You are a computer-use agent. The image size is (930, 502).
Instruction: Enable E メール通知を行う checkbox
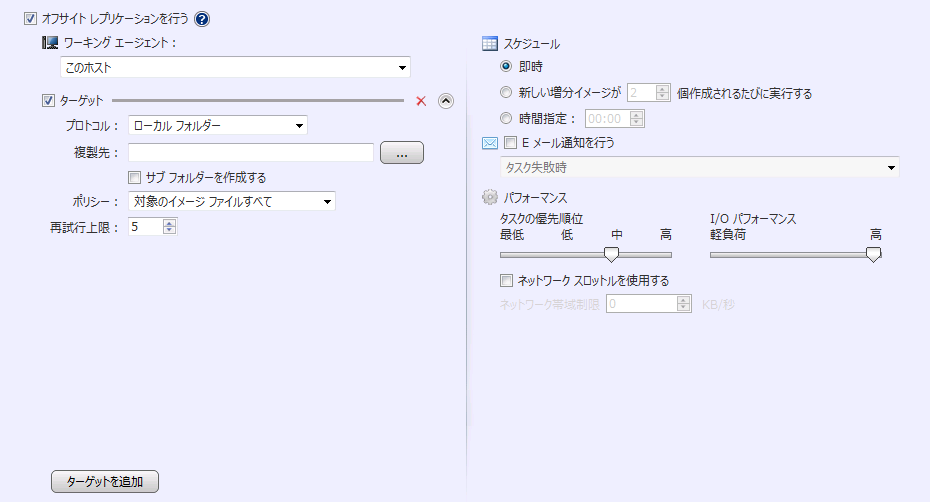click(510, 143)
